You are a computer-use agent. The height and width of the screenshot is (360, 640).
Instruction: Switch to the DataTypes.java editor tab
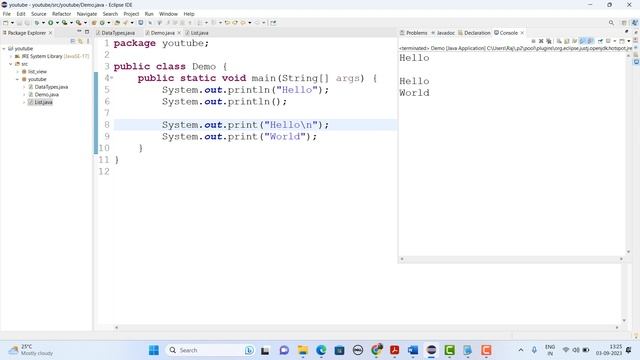116,33
